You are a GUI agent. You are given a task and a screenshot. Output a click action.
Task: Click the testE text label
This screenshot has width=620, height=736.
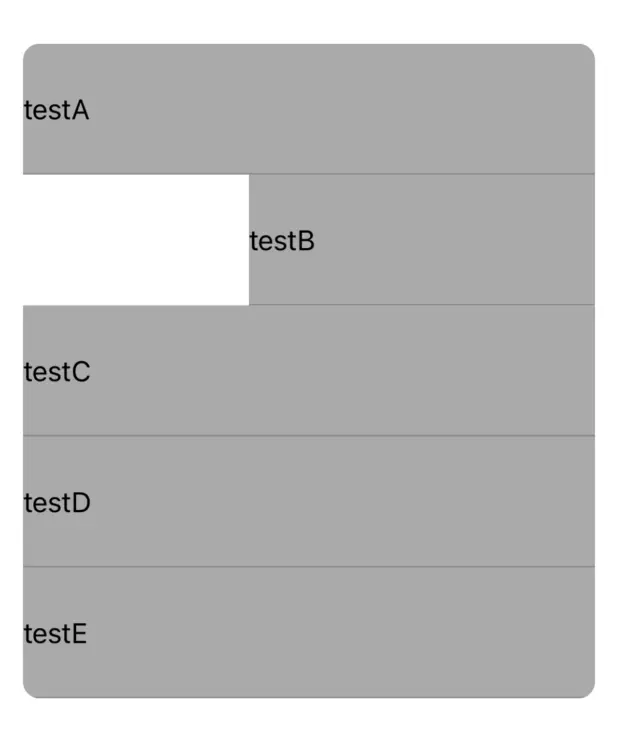55,635
